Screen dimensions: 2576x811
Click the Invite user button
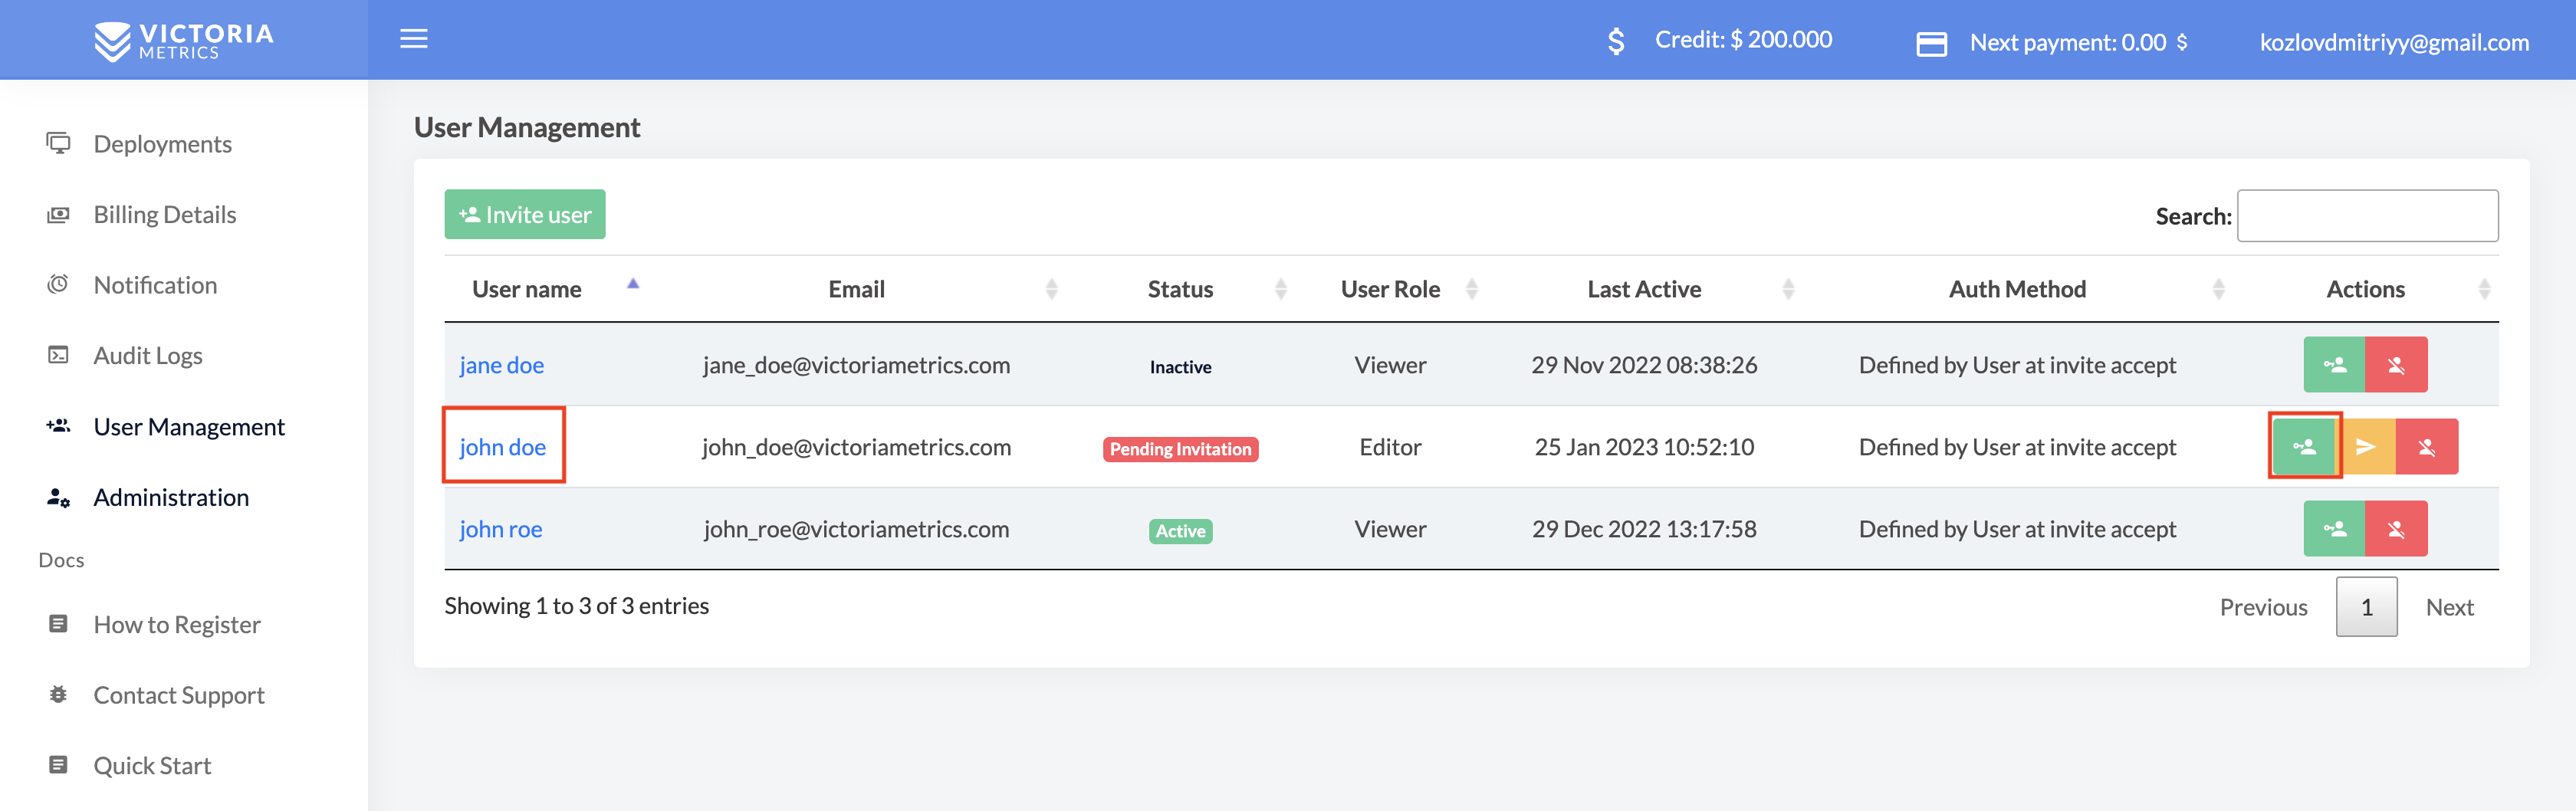525,214
